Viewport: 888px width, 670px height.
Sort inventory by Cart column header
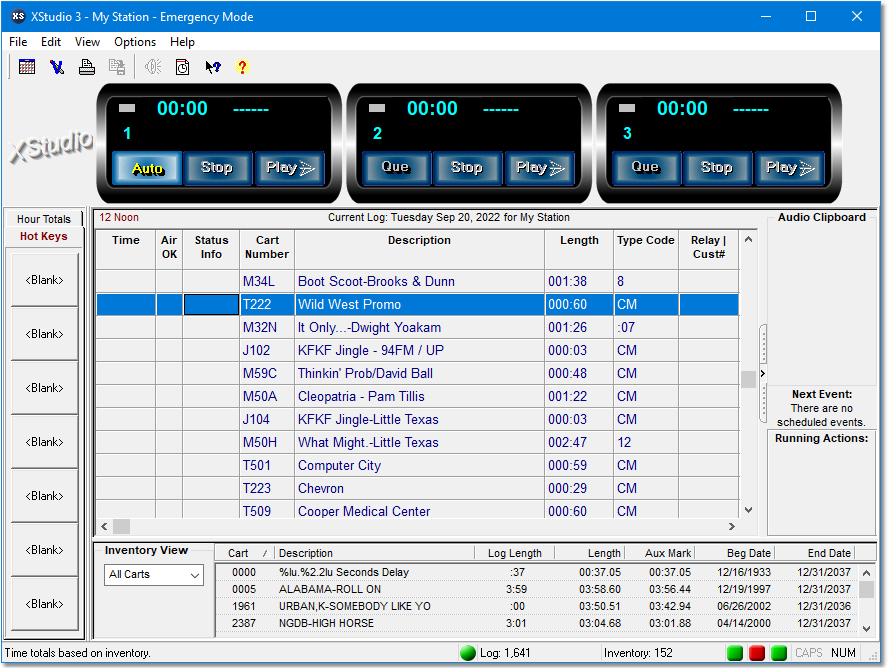tap(245, 553)
